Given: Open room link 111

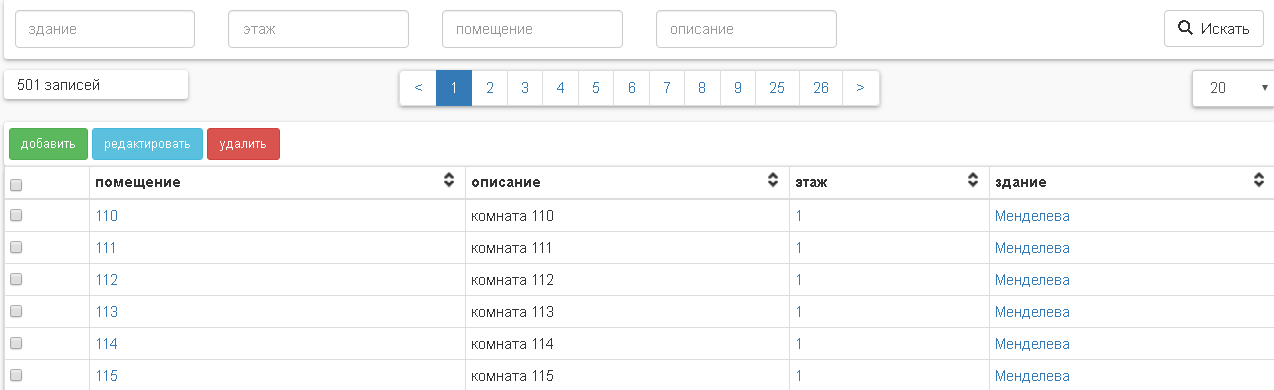Looking at the screenshot, I should point(106,248).
